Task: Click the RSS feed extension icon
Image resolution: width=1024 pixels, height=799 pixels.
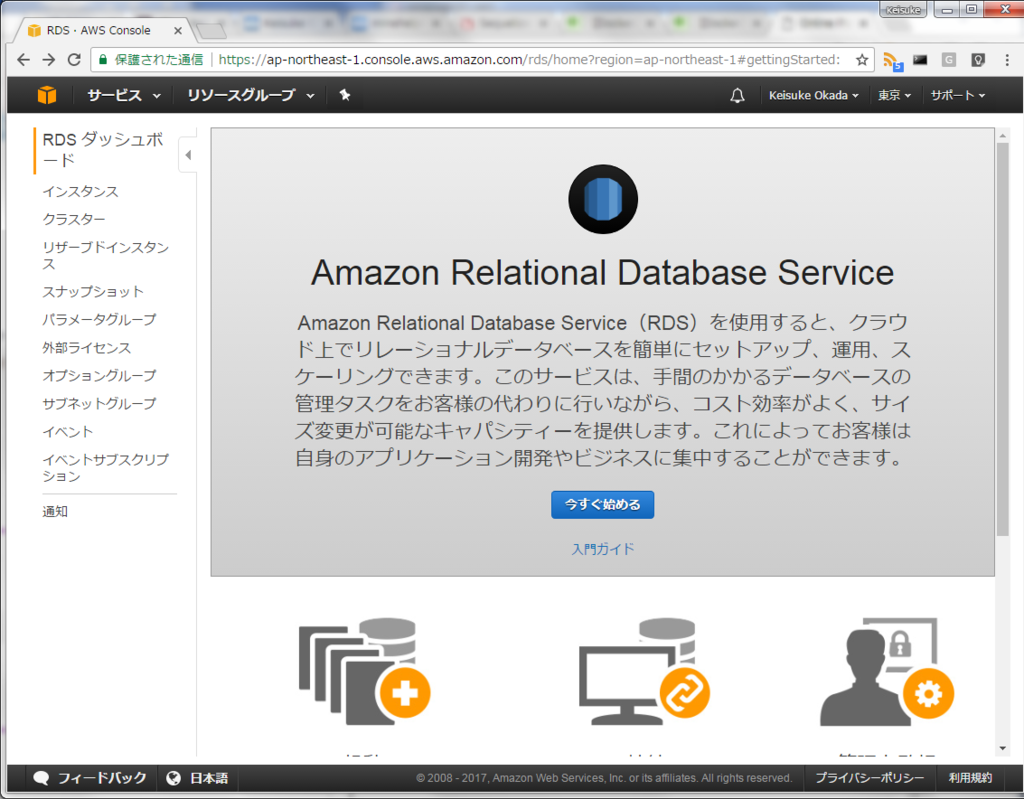Action: (x=892, y=61)
